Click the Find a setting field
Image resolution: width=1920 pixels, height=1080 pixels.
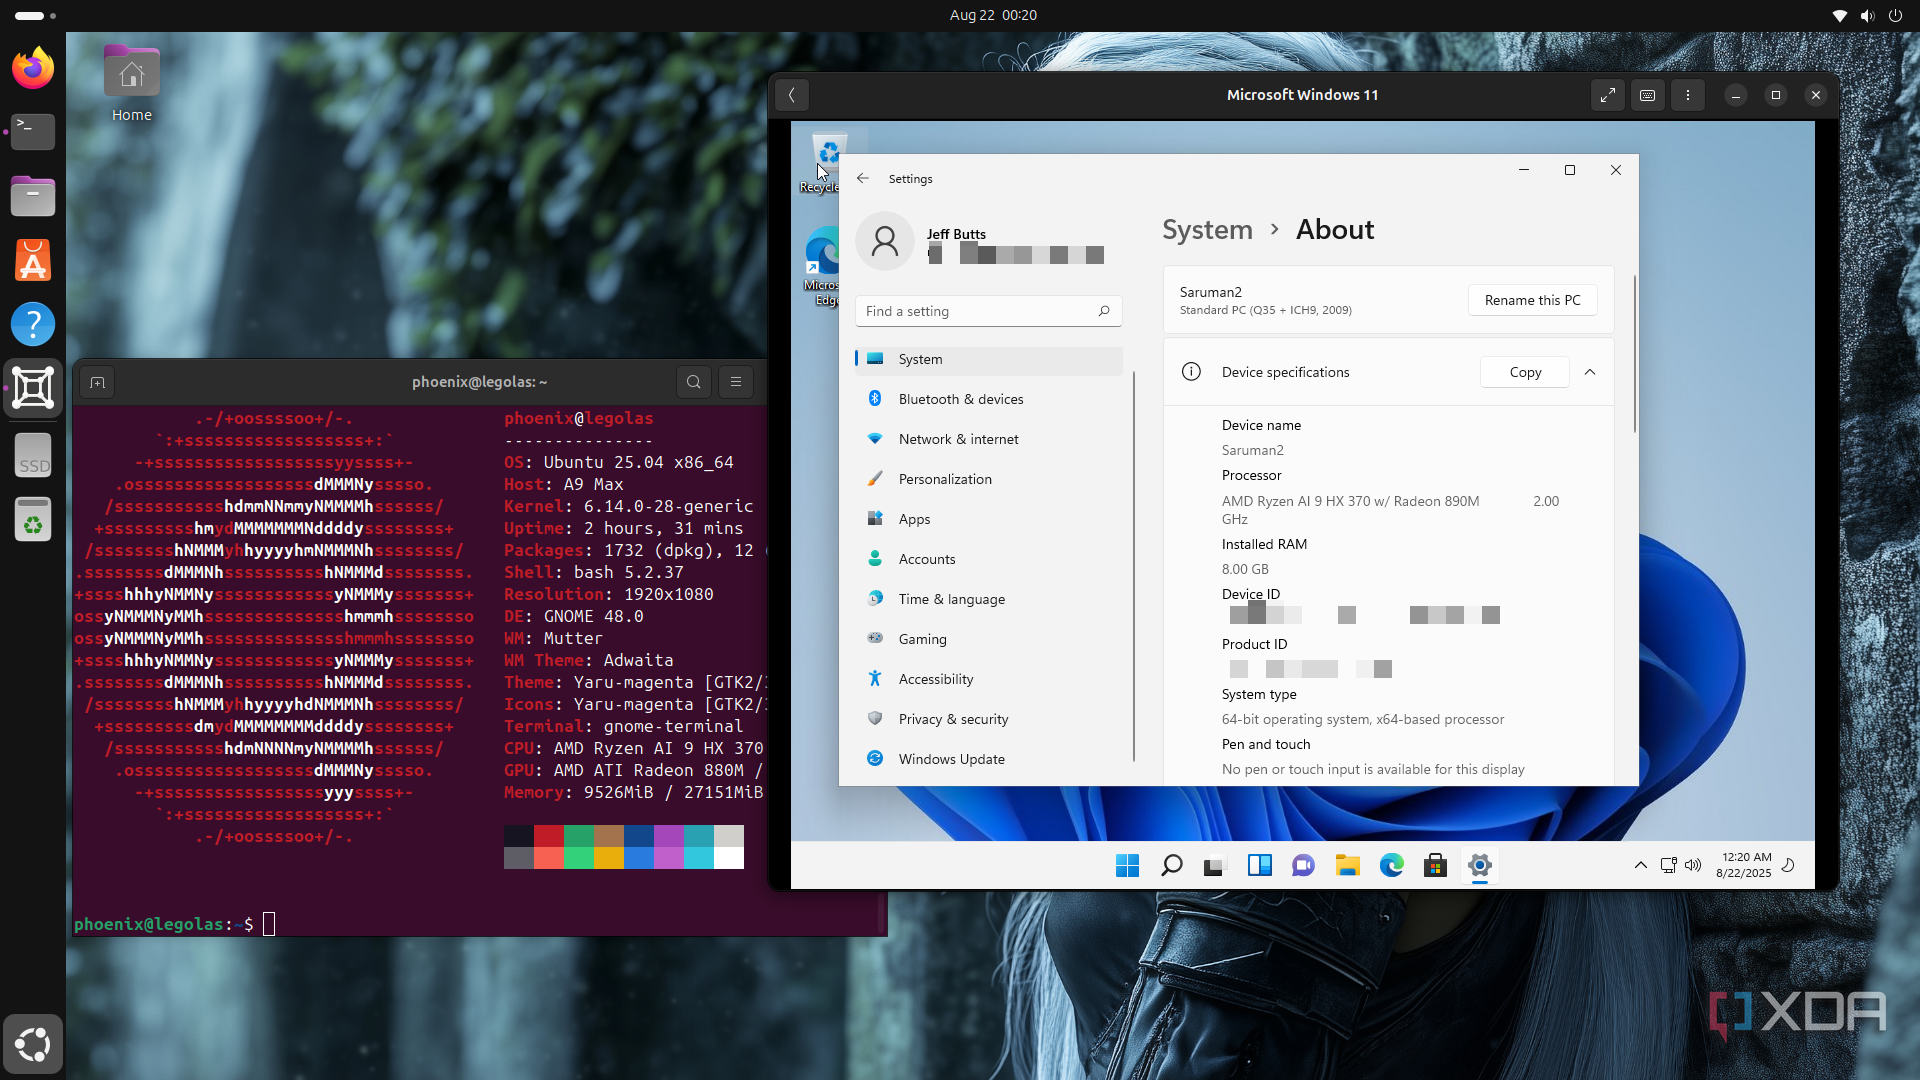978,311
